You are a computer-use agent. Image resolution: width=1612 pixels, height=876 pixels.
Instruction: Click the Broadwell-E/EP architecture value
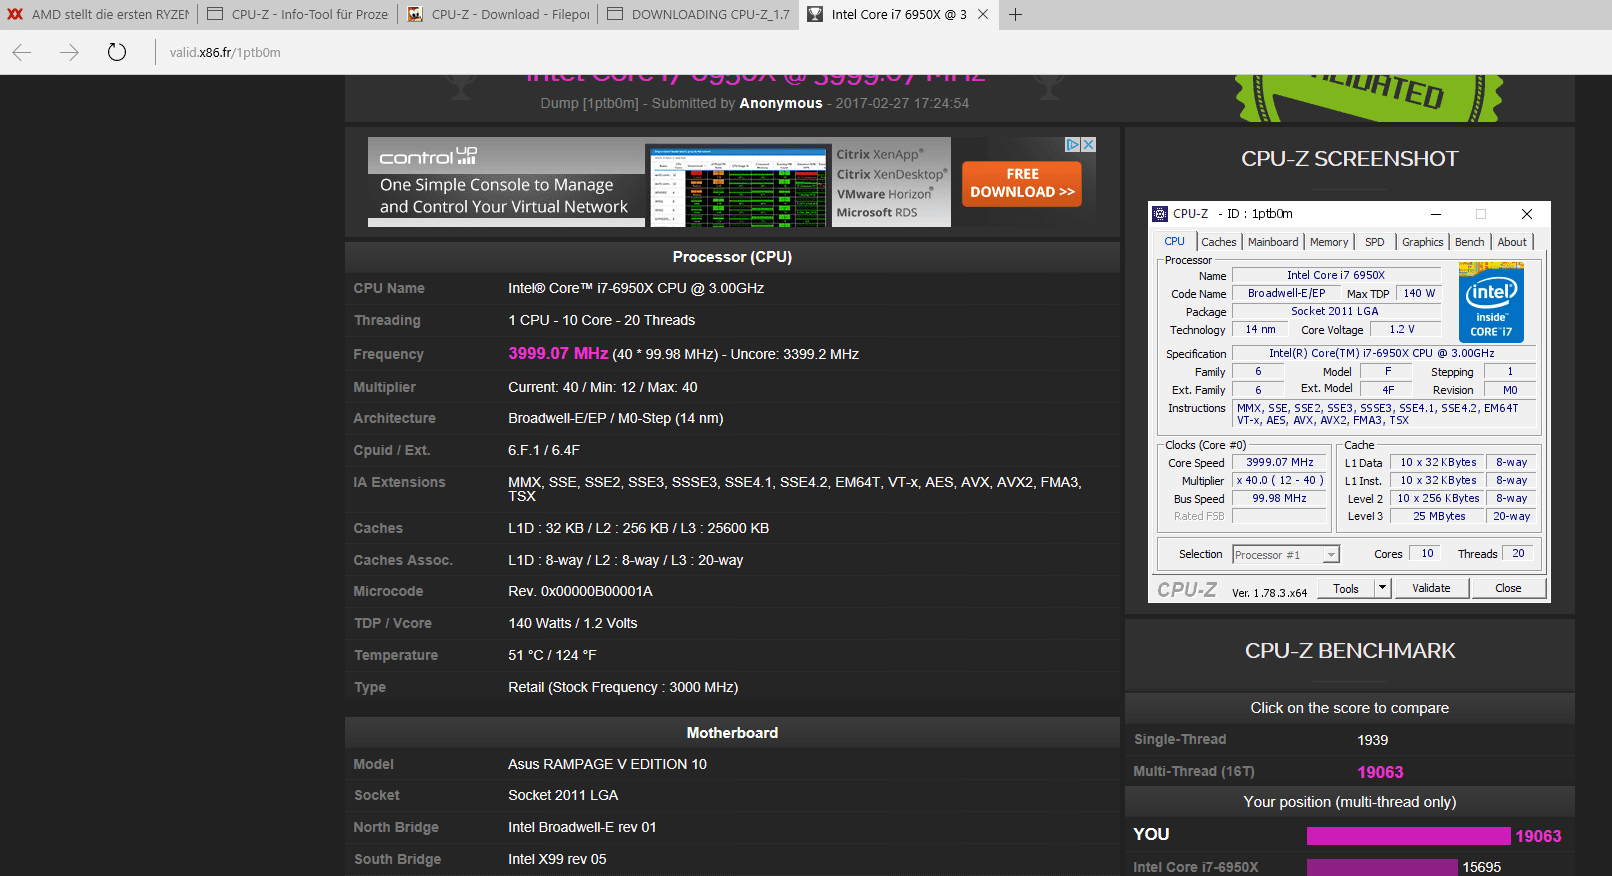(x=615, y=418)
